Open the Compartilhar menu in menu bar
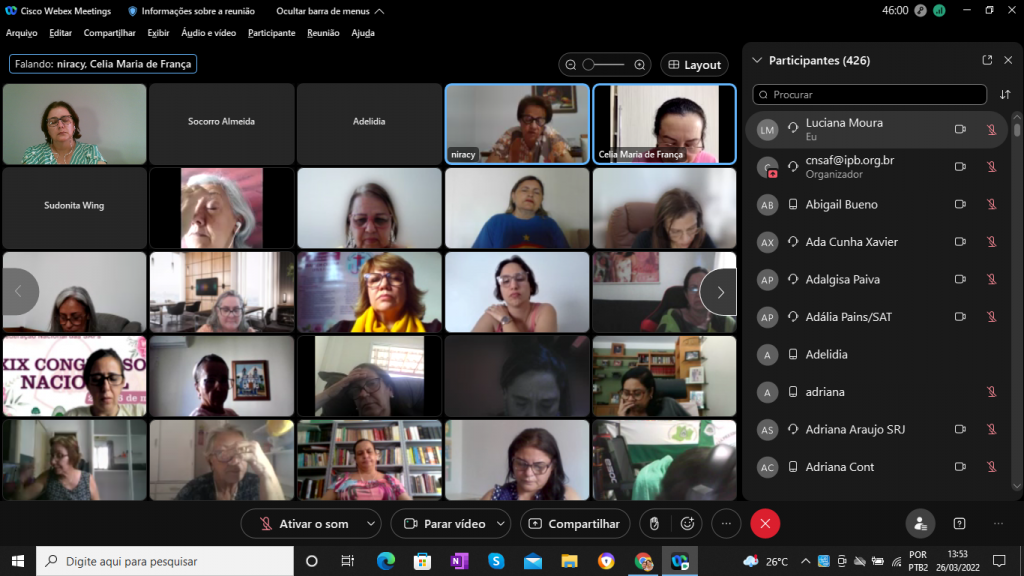 click(109, 33)
